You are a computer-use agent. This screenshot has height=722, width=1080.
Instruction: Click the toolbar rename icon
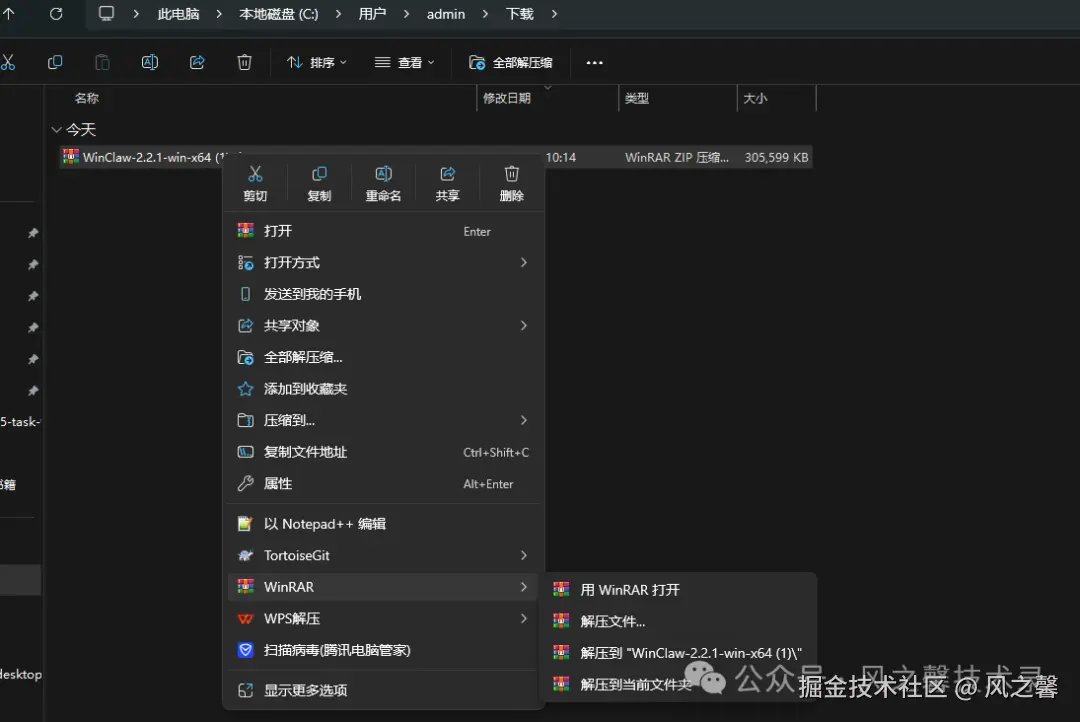149,63
